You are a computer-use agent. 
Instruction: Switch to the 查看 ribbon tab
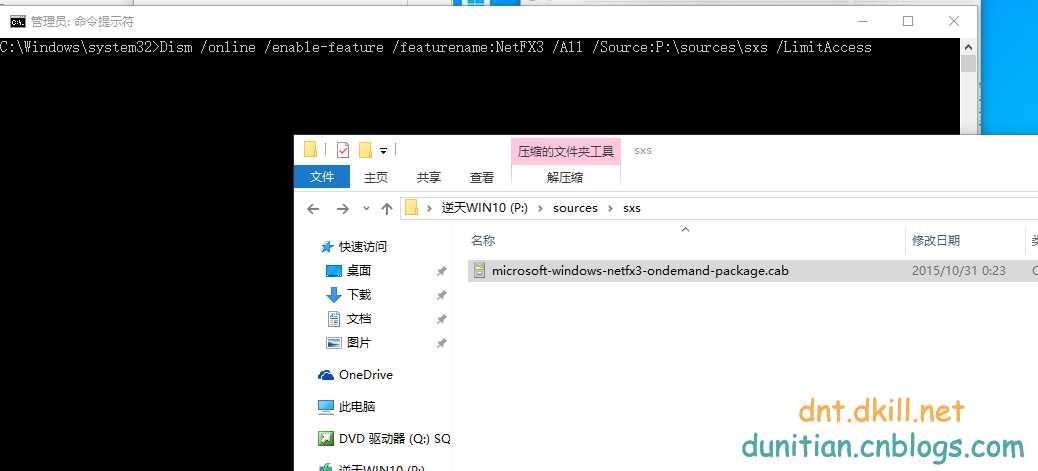point(481,177)
